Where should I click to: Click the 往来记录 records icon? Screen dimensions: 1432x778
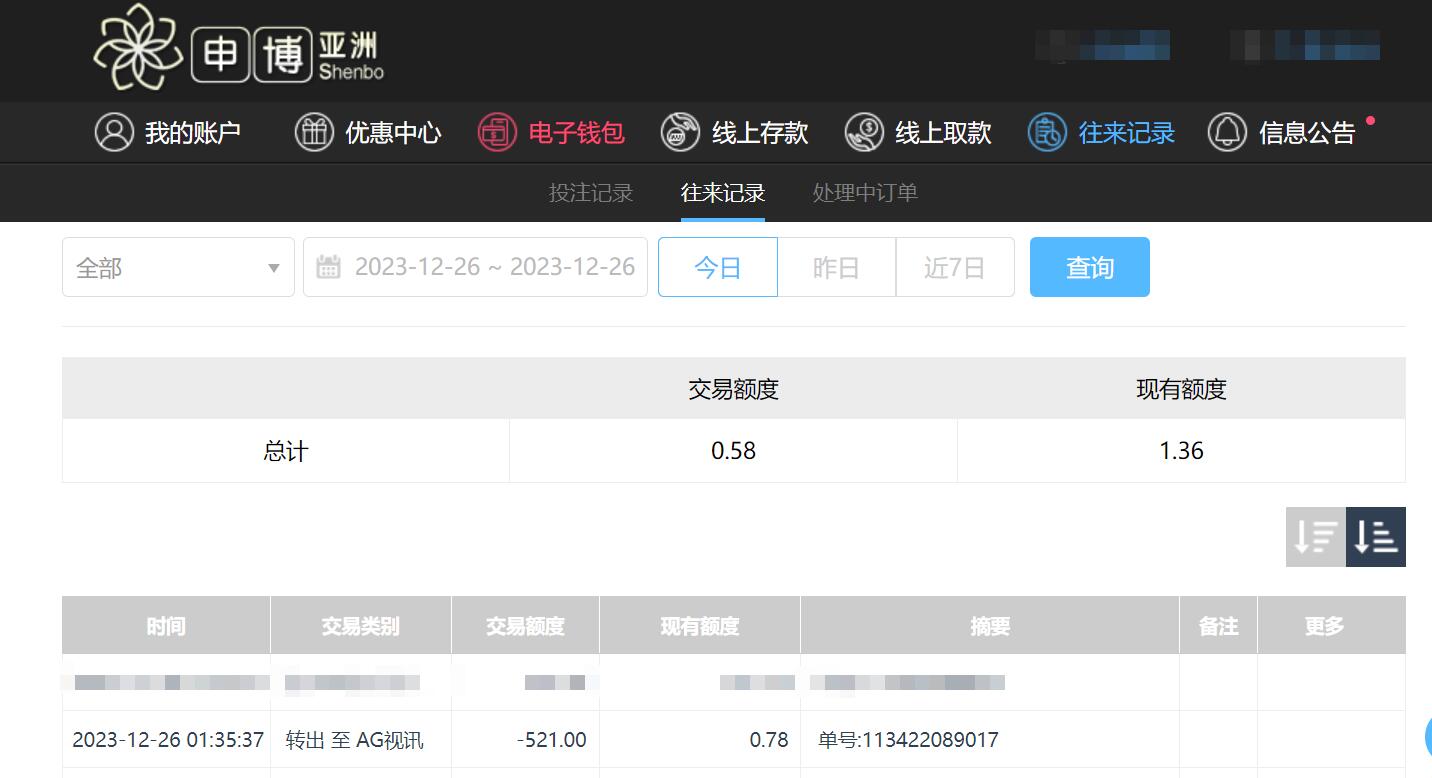click(x=1047, y=132)
